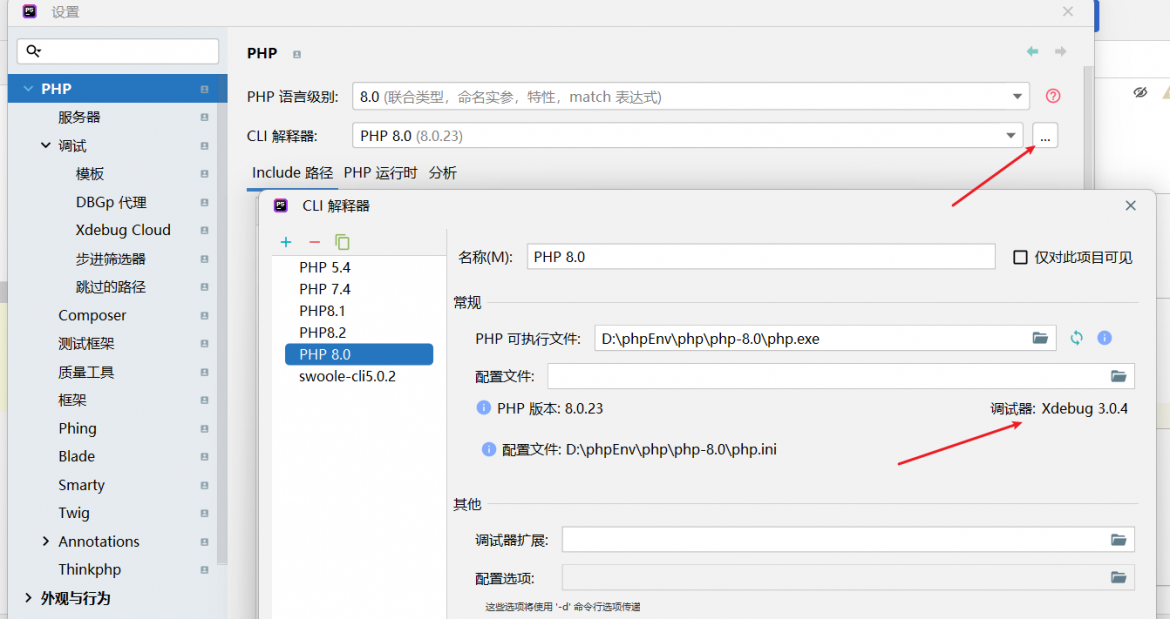Open 步进筛选器 settings page
The width and height of the screenshot is (1170, 619).
[x=112, y=259]
